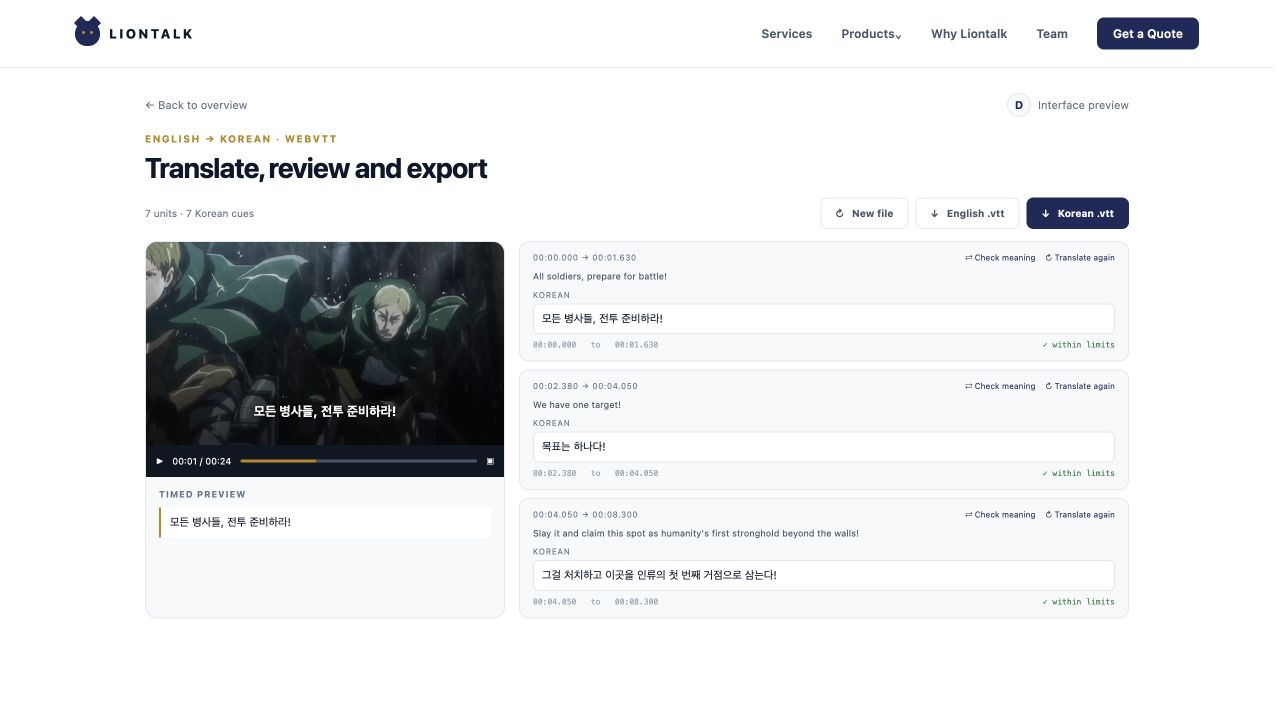Click end time 00:04.050 below second cue
1280x720 pixels.
click(637, 473)
